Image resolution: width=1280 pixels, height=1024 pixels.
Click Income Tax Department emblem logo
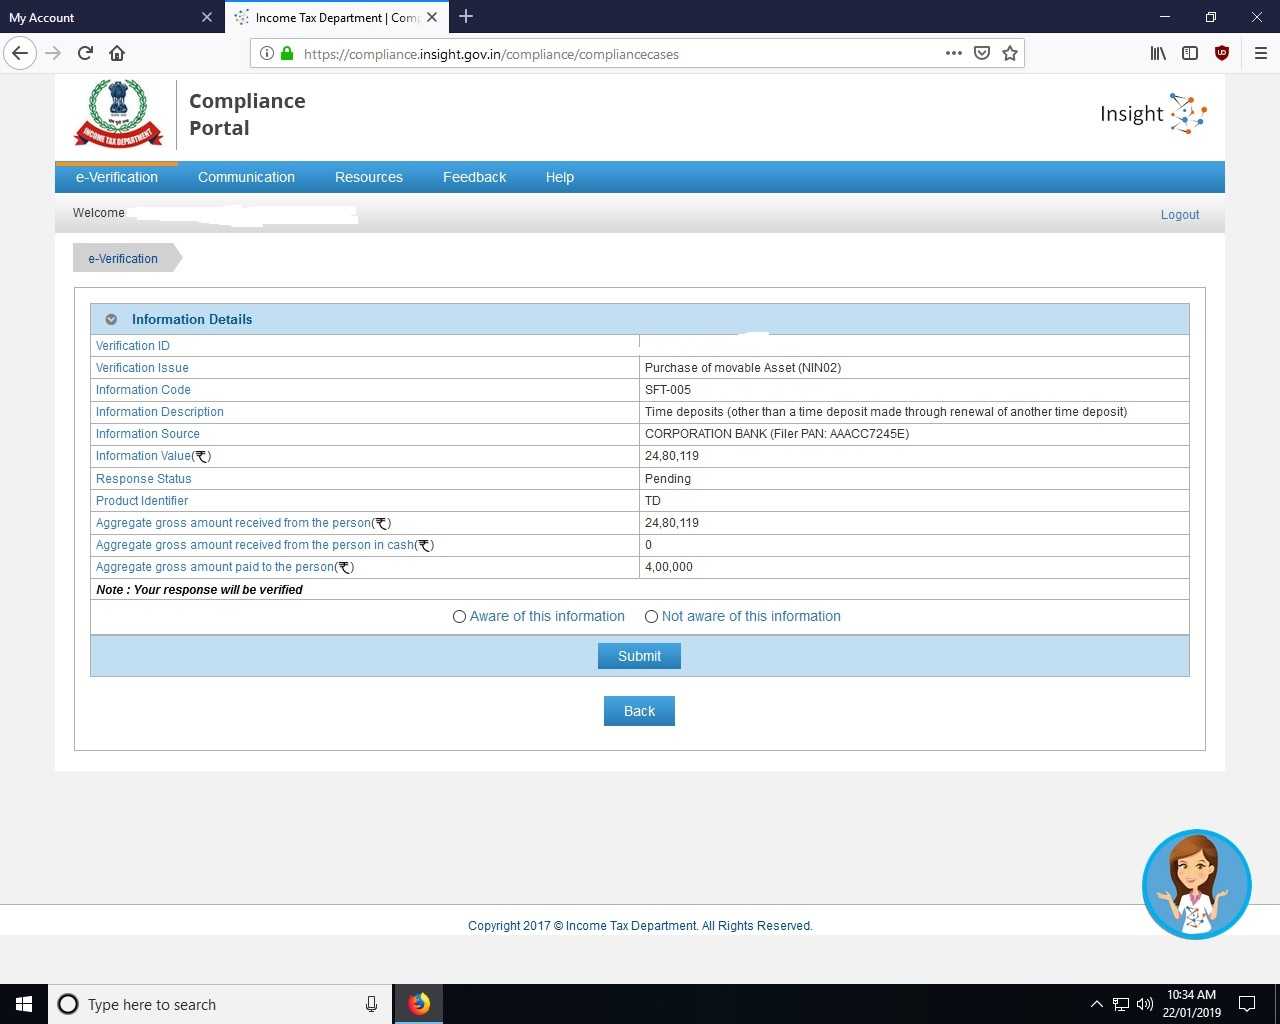pos(118,113)
